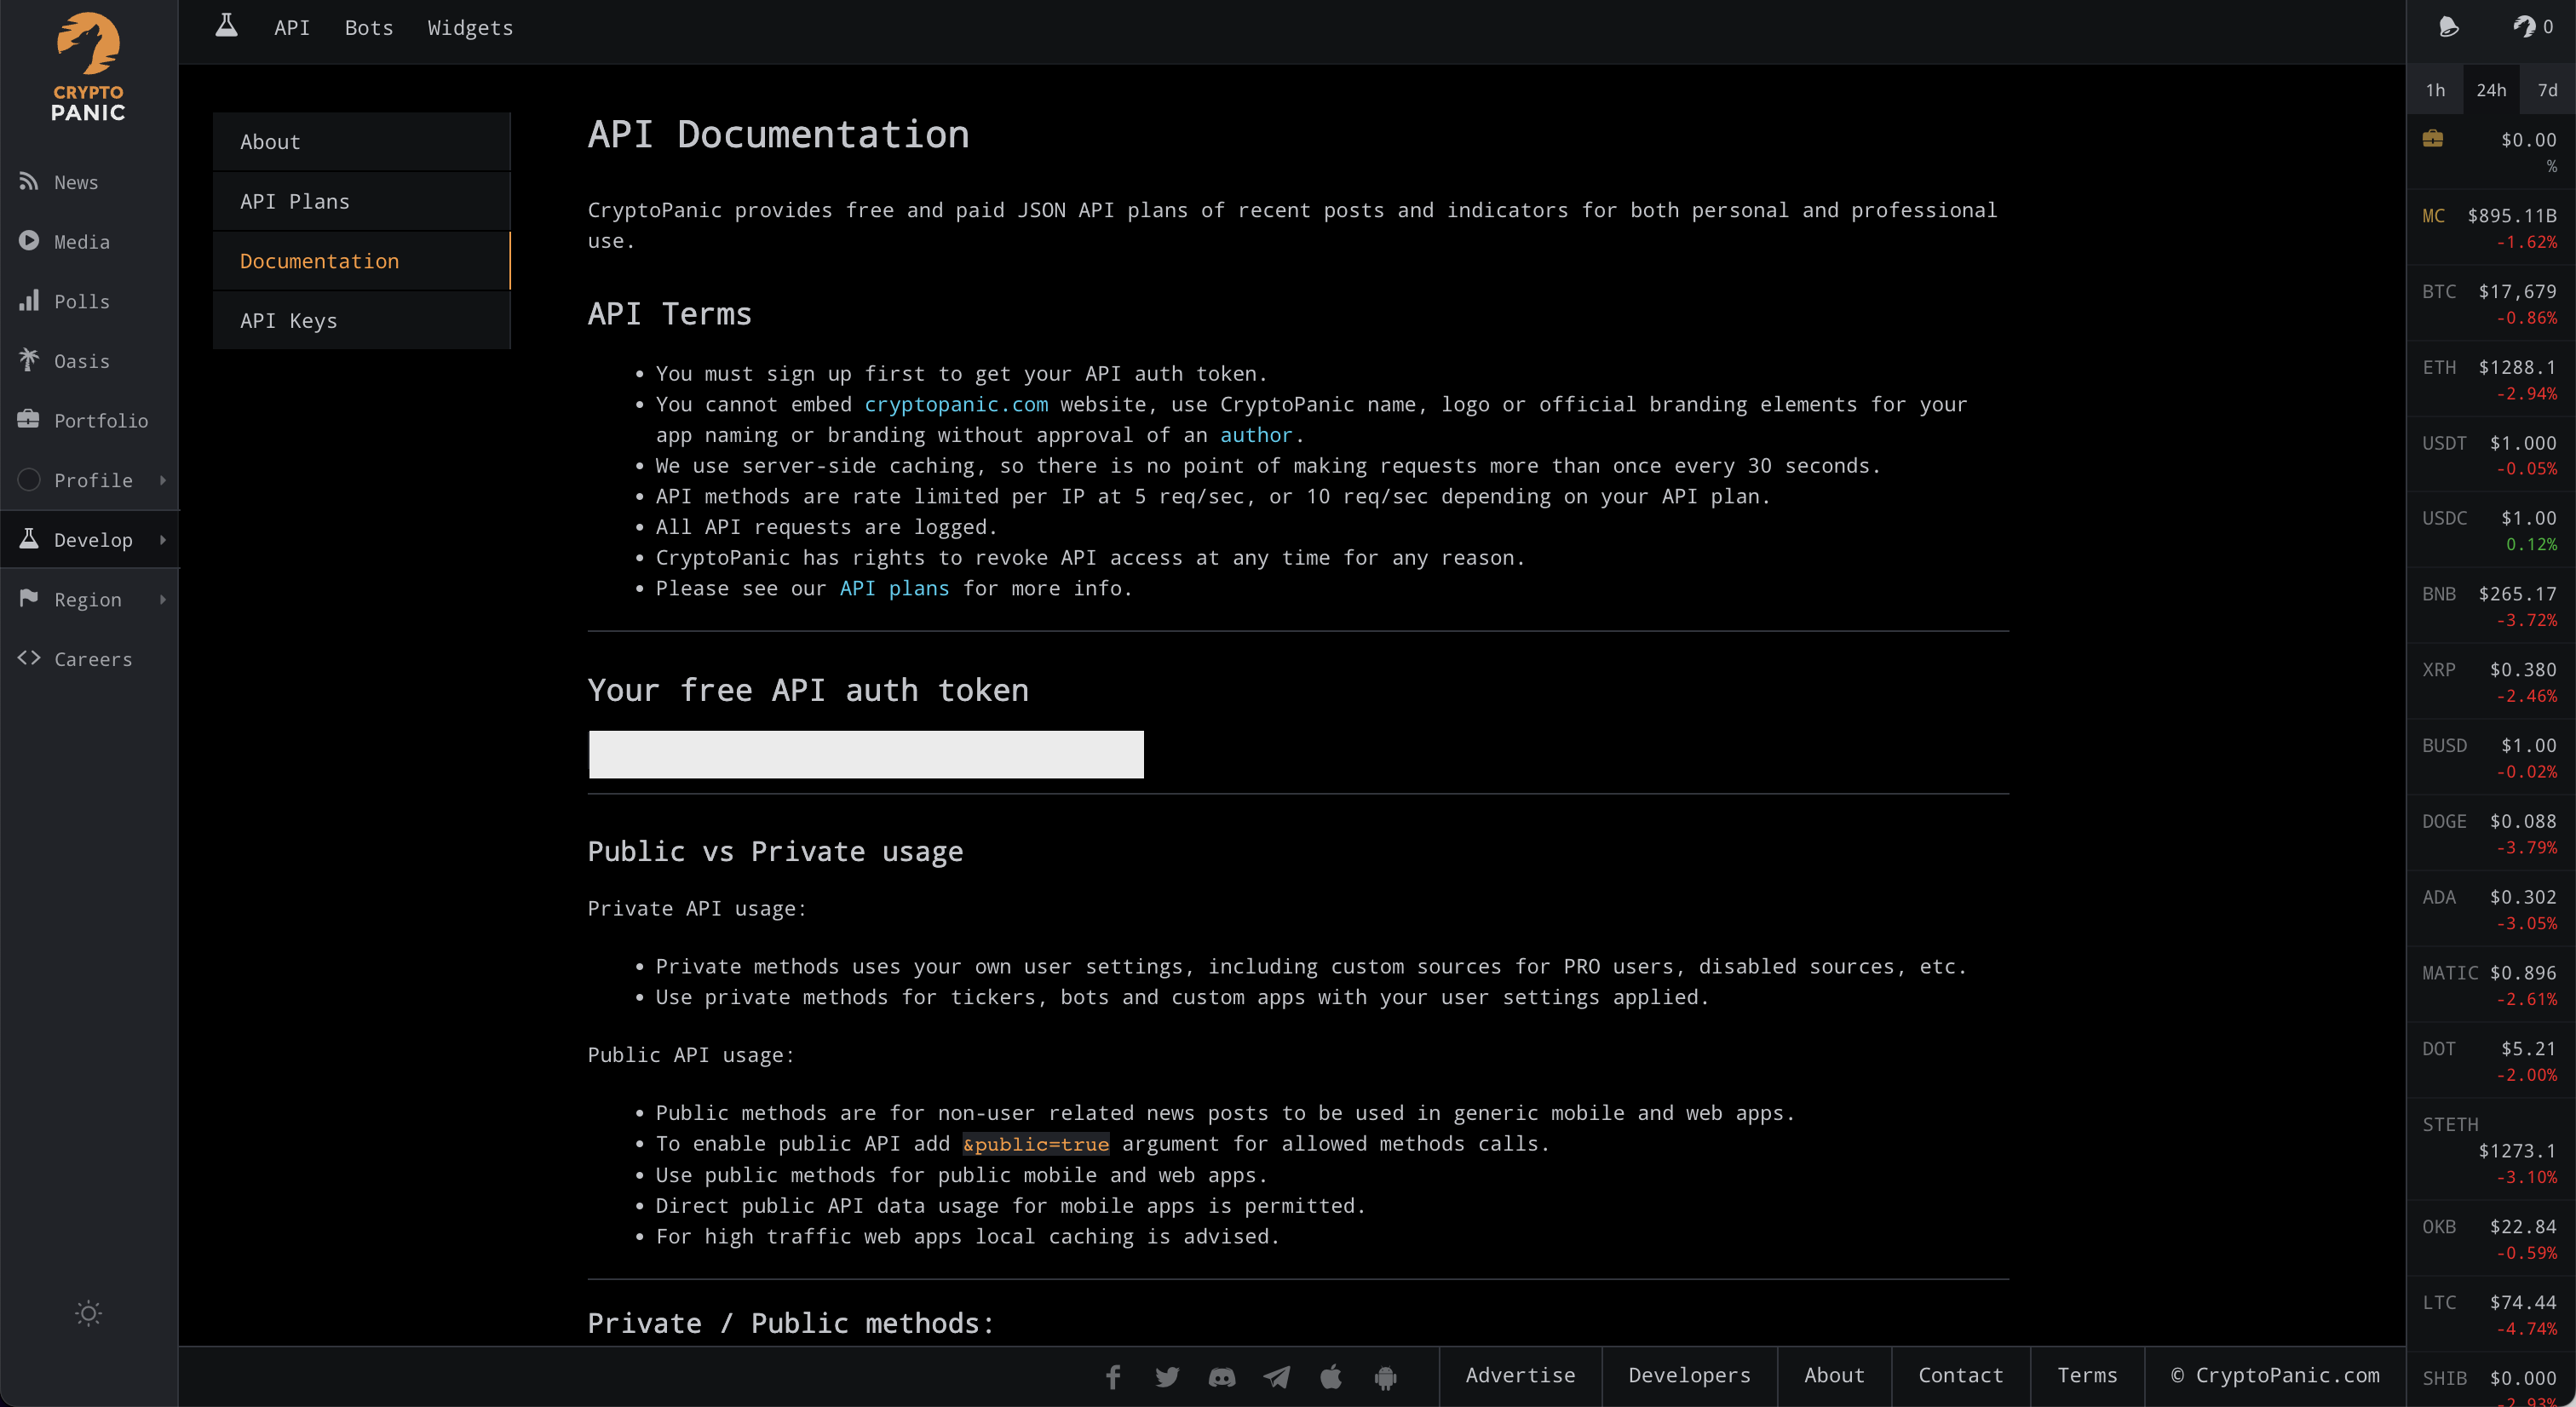This screenshot has height=1407, width=2576.
Task: Open the Contact footer link
Action: point(1960,1375)
